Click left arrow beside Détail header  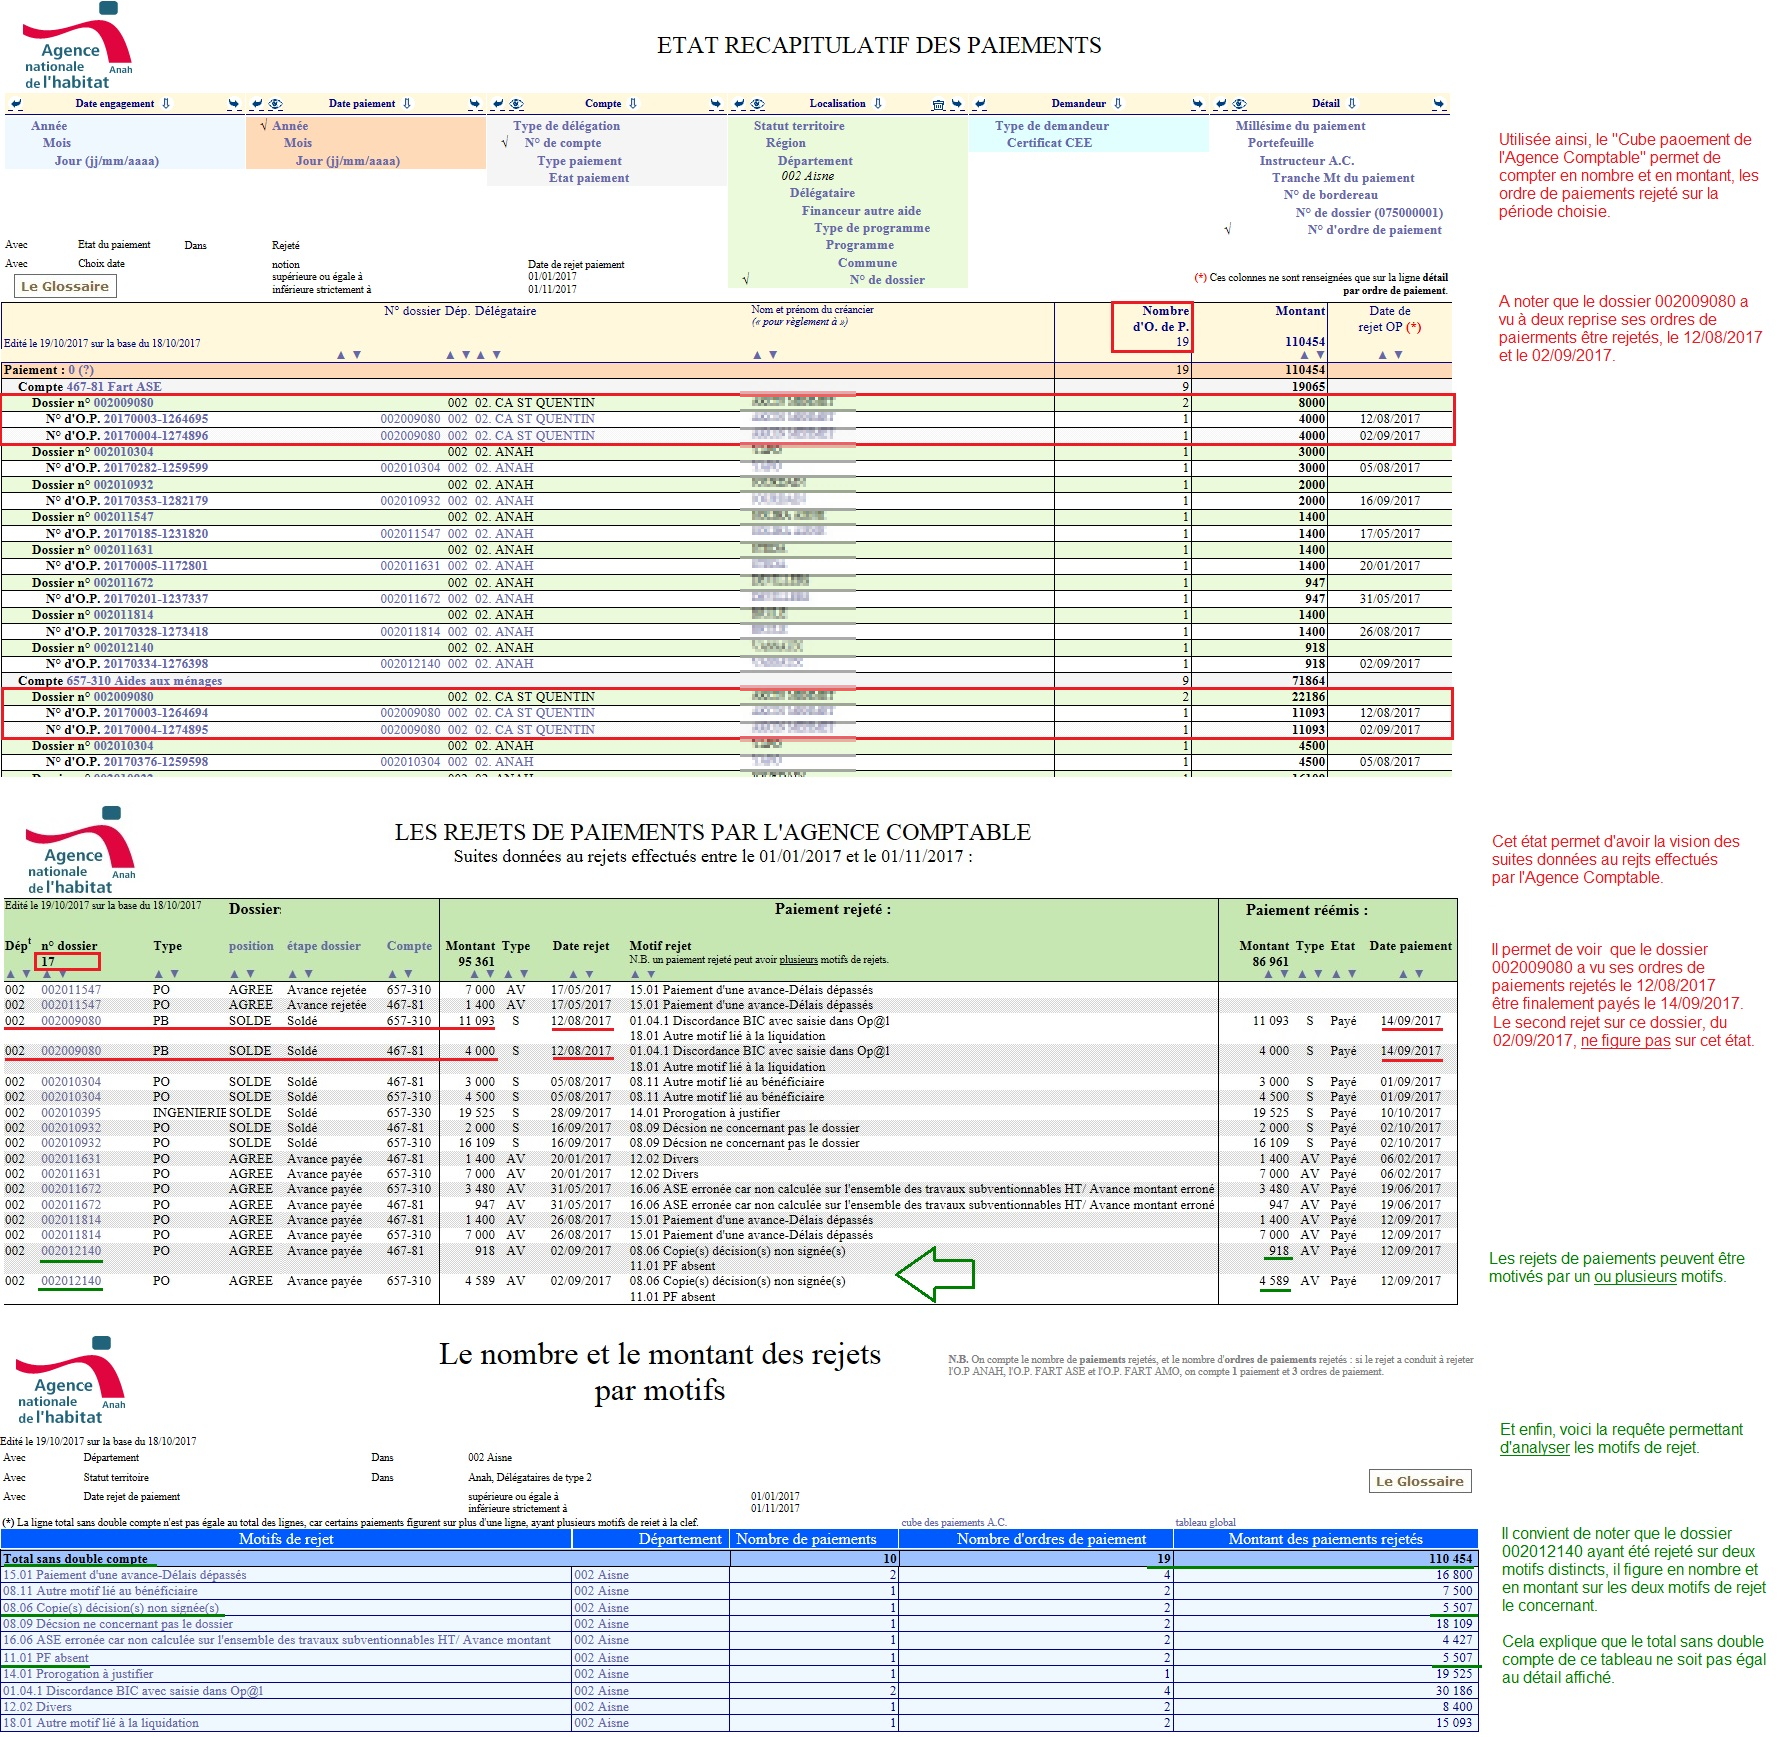point(1221,104)
